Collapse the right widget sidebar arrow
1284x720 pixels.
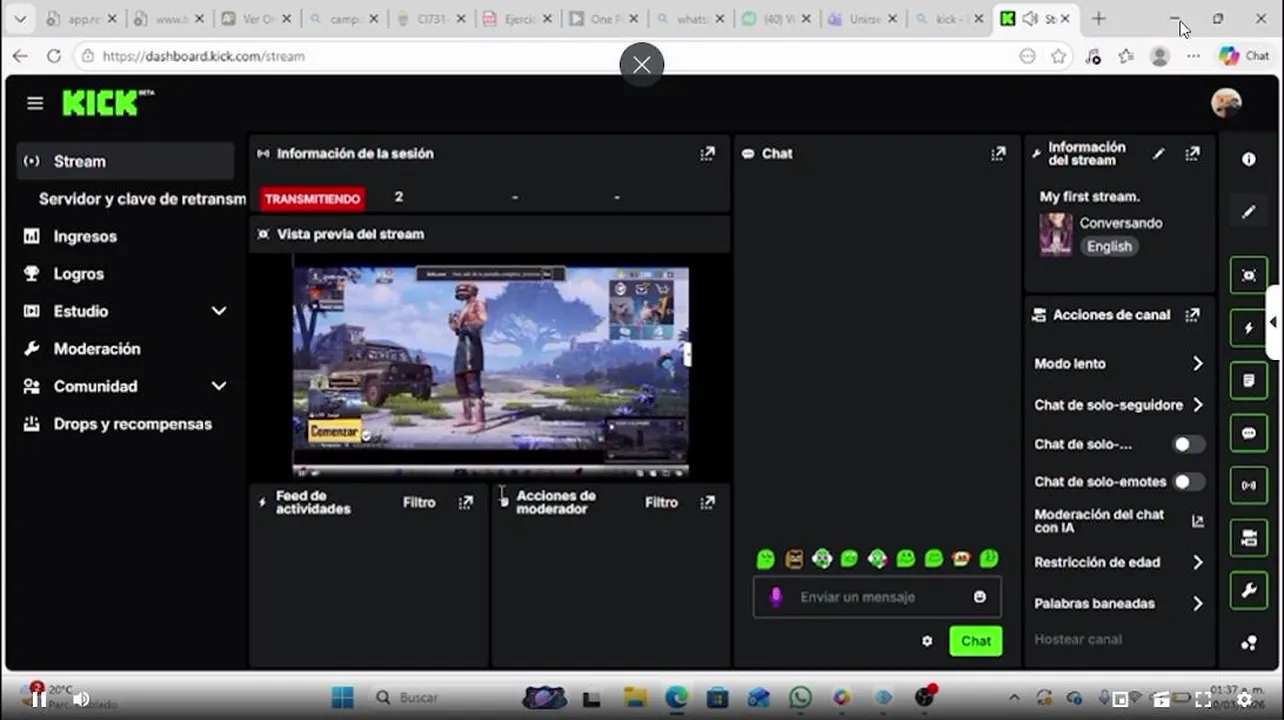pos(1273,322)
